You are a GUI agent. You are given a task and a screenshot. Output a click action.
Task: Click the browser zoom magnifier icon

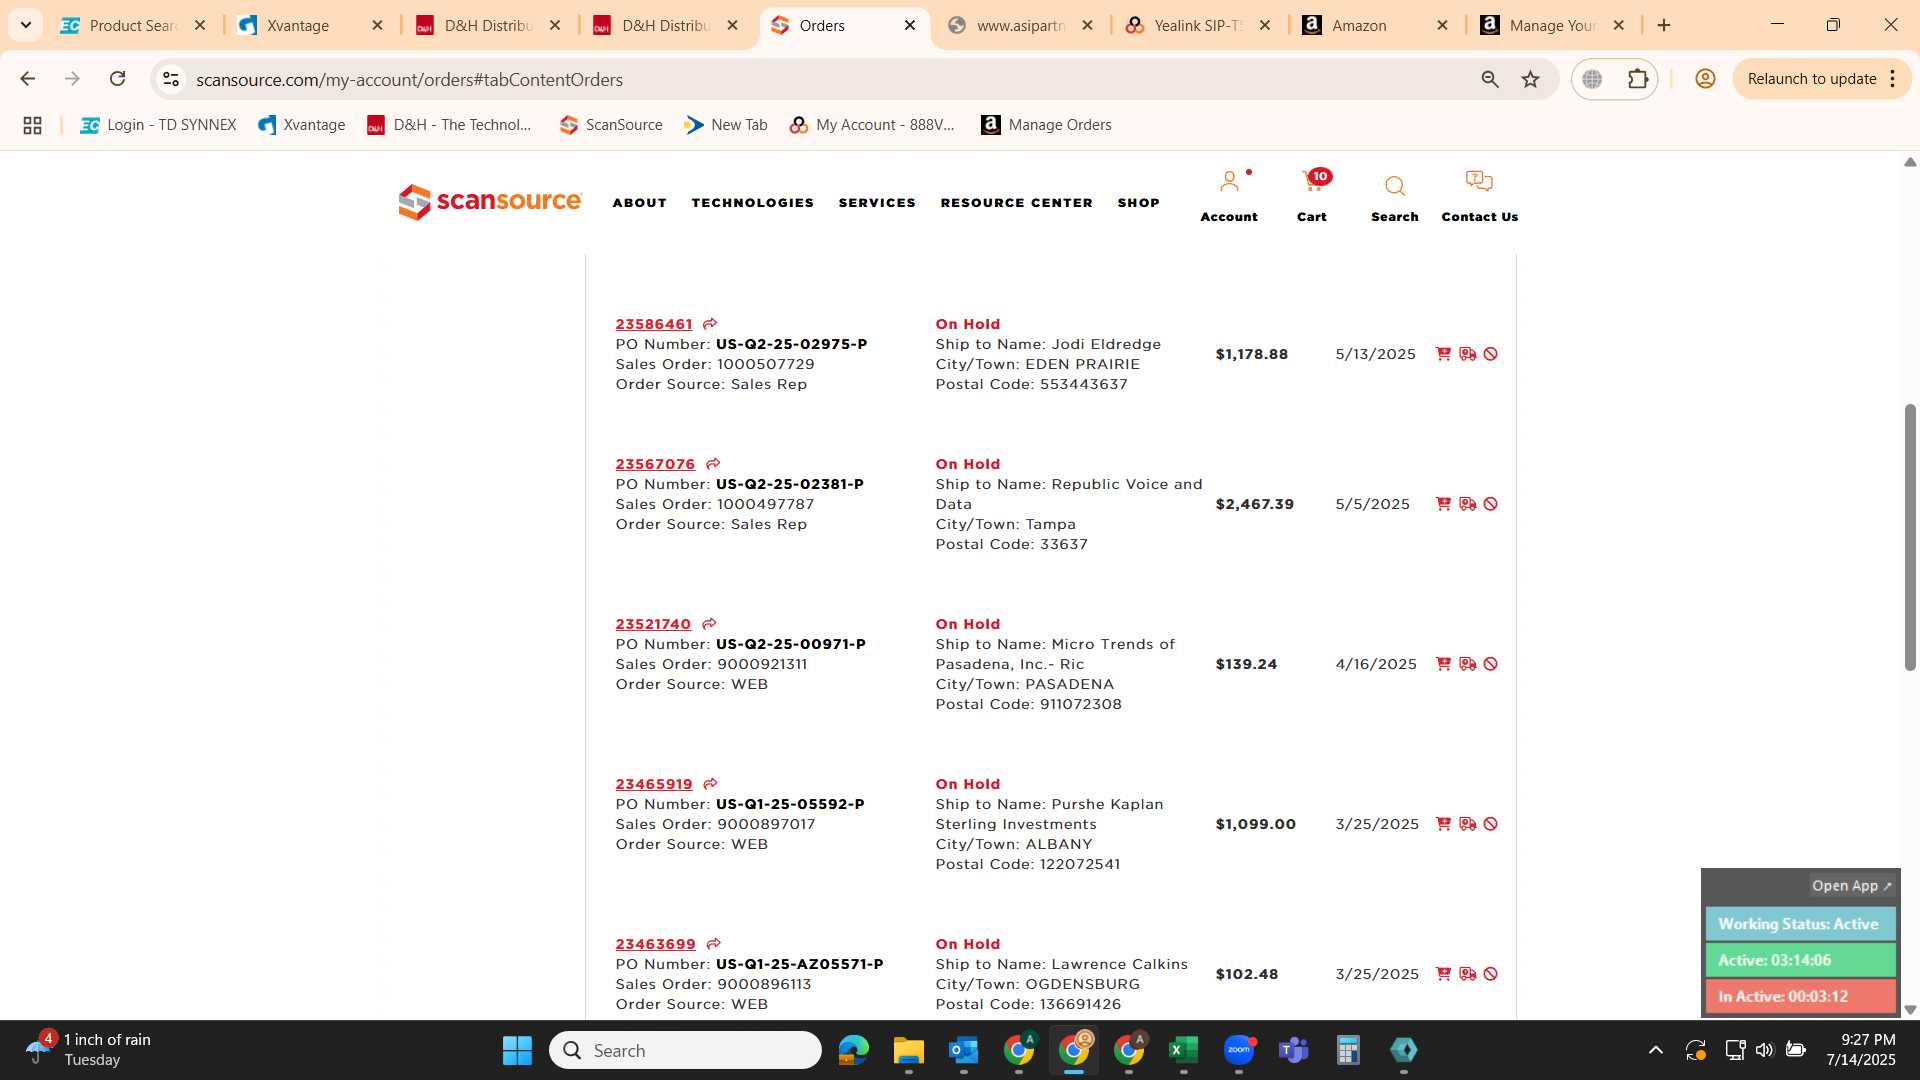(x=1490, y=79)
